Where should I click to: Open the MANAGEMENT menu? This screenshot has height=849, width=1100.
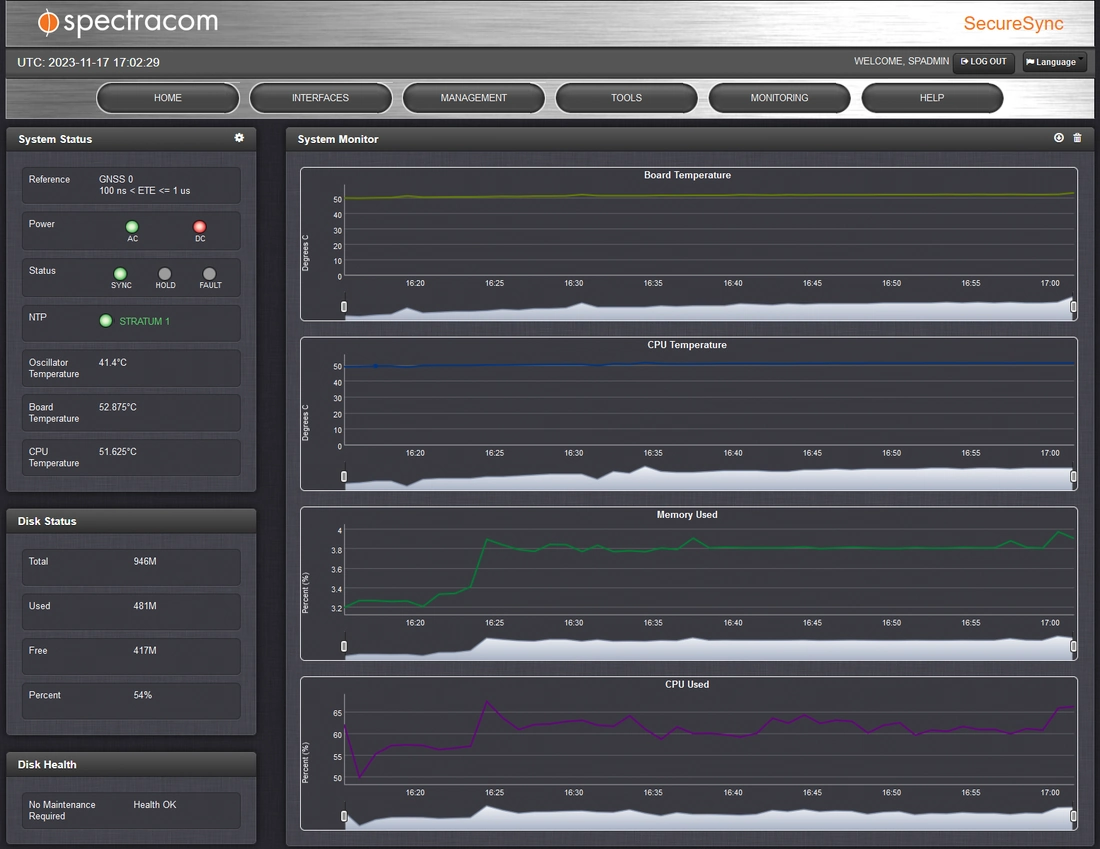[474, 98]
